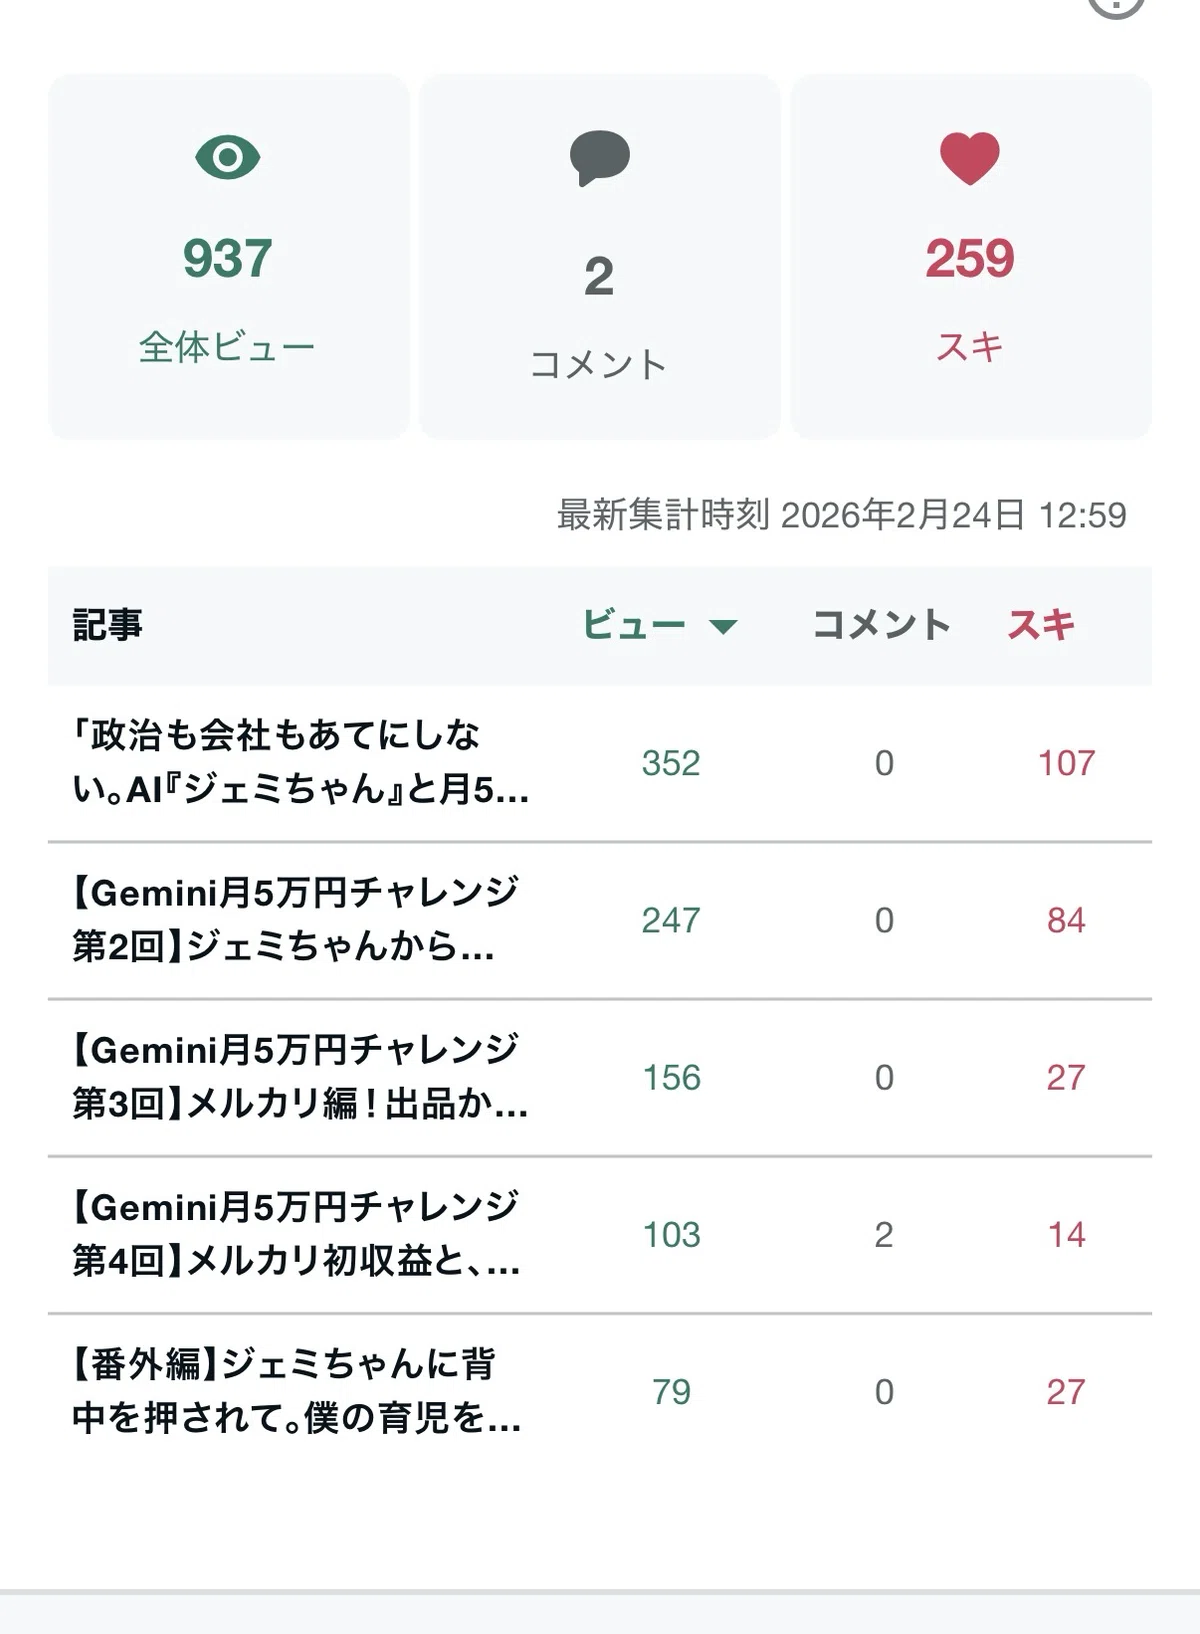
Task: Open Gemini月5万円チャレンジ第3回 メルカリ編 article
Action: [x=300, y=1077]
